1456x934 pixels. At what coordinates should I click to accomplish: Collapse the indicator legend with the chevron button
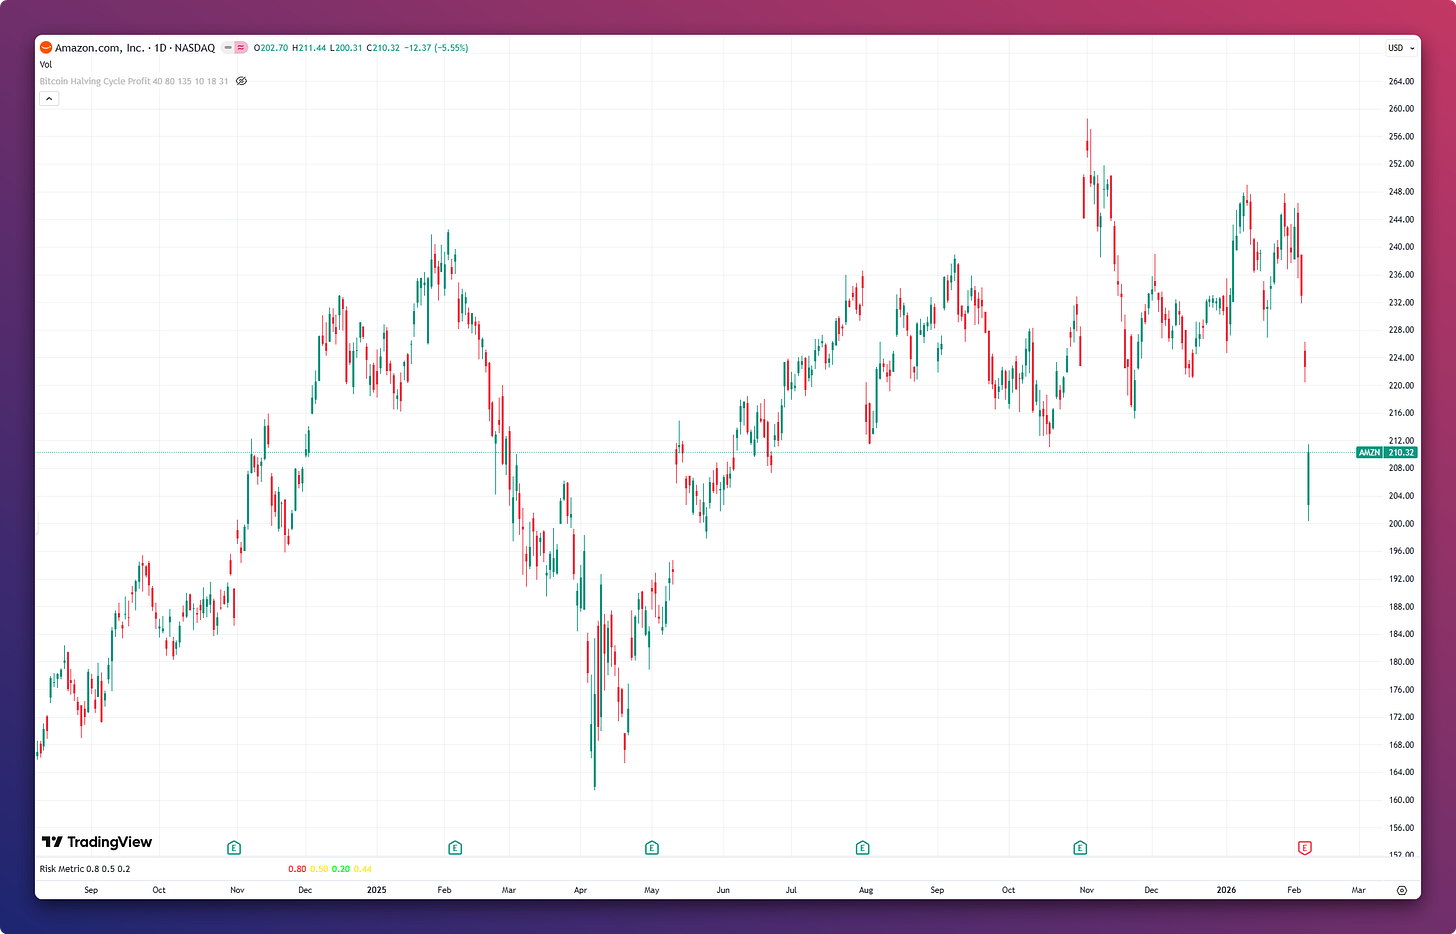(x=49, y=99)
